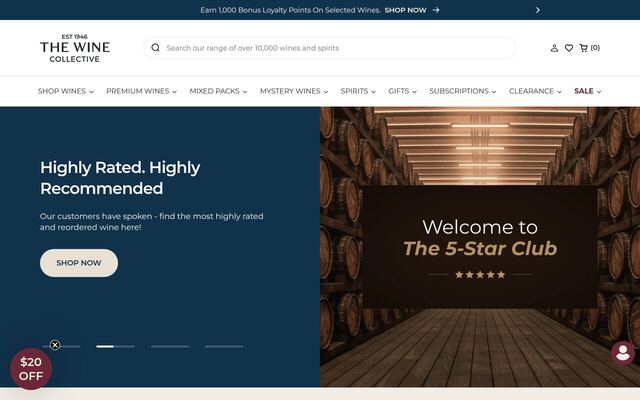The width and height of the screenshot is (640, 400).
Task: Expand the MYSTERY WINES menu
Action: [x=294, y=91]
